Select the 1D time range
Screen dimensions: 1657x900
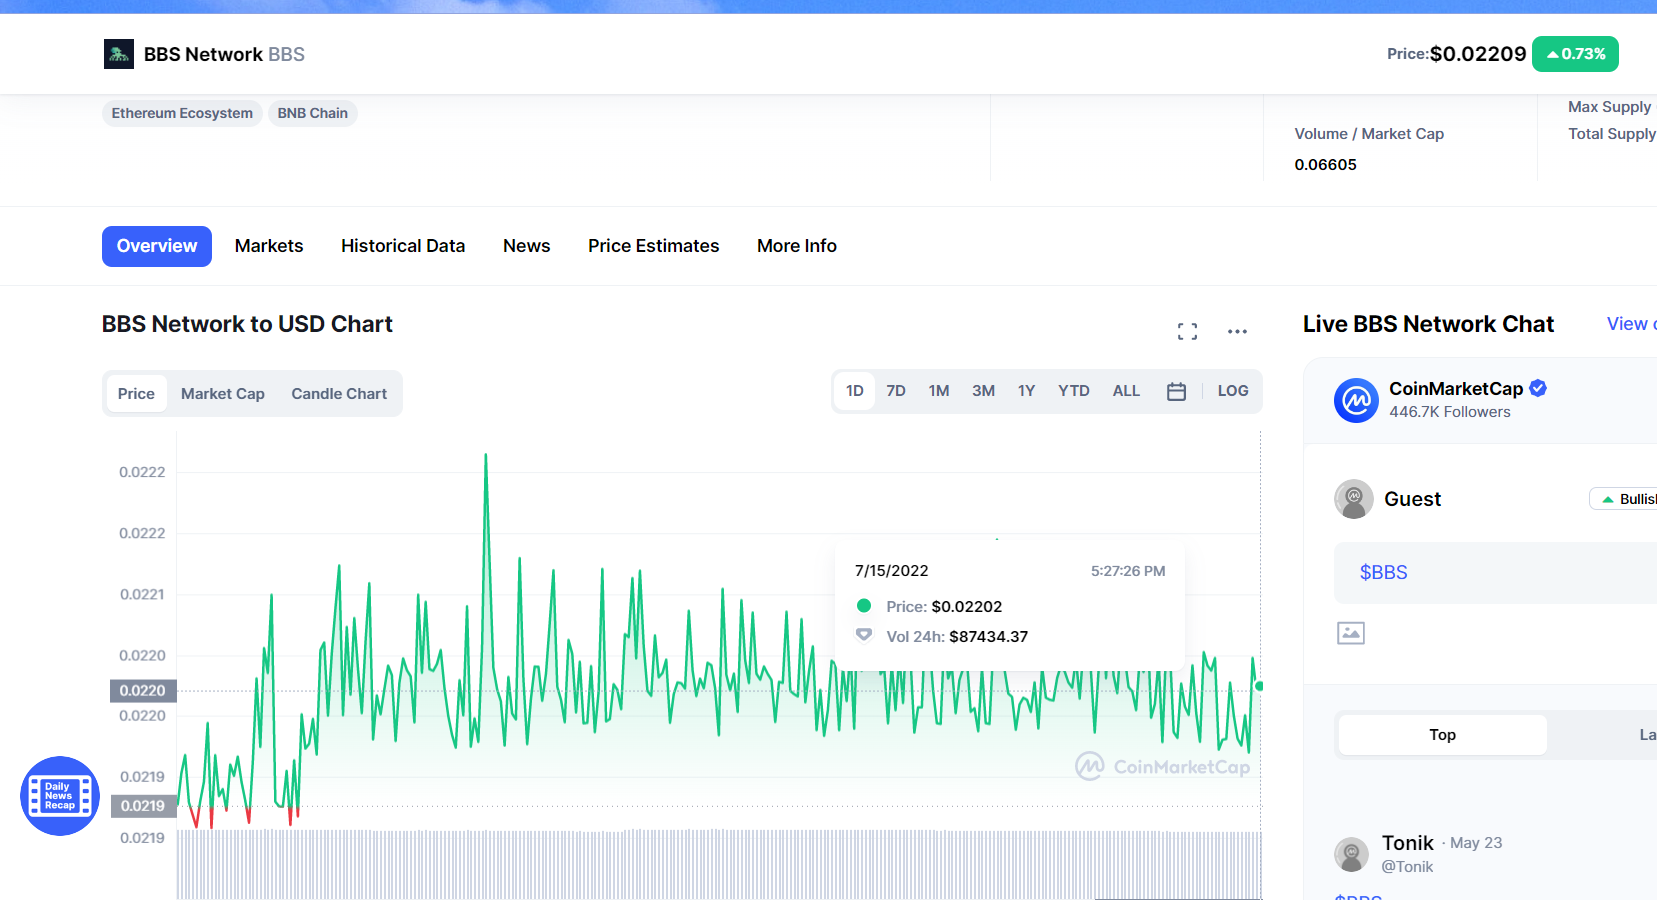pos(855,391)
